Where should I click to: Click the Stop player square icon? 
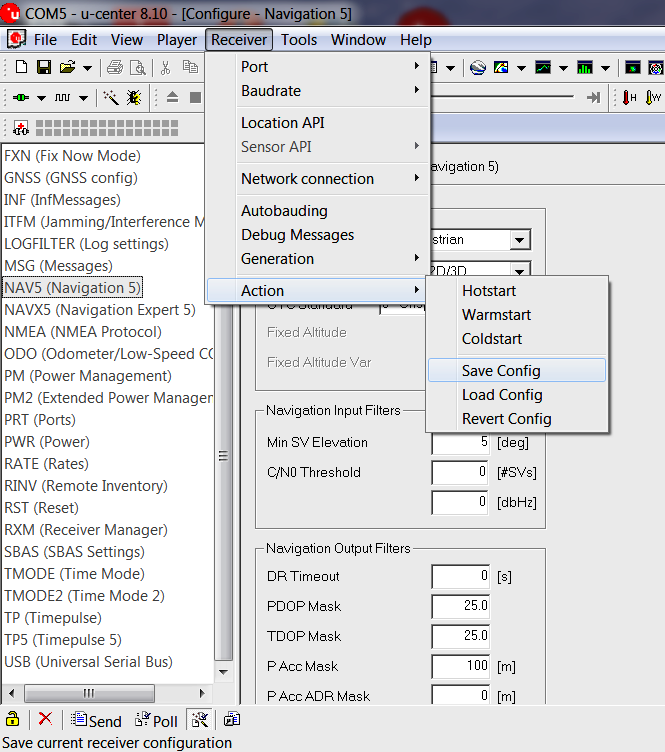(x=195, y=97)
